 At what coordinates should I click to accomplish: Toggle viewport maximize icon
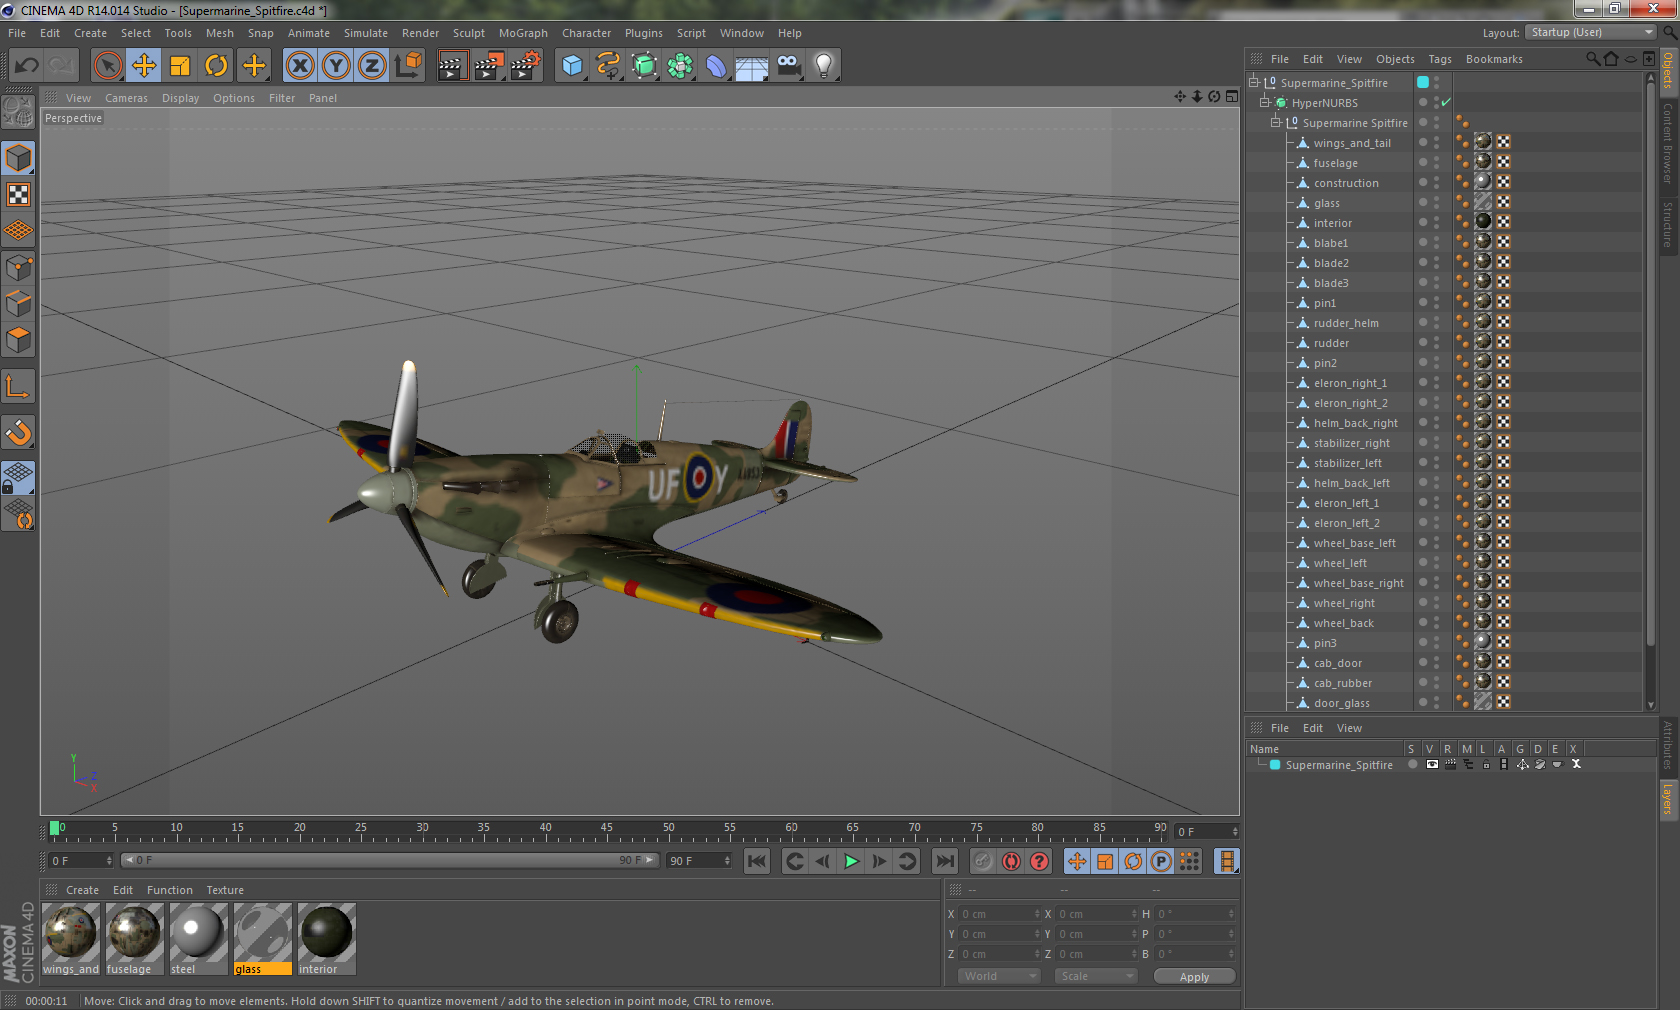1232,97
